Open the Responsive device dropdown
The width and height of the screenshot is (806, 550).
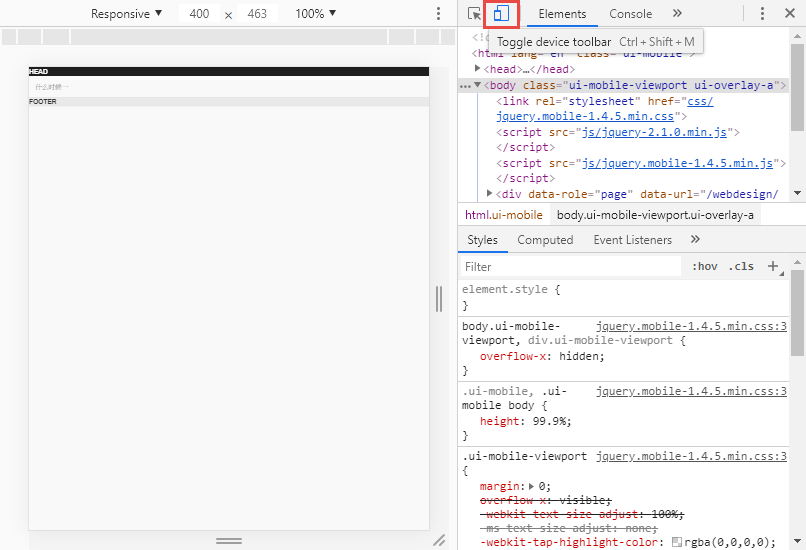point(126,14)
